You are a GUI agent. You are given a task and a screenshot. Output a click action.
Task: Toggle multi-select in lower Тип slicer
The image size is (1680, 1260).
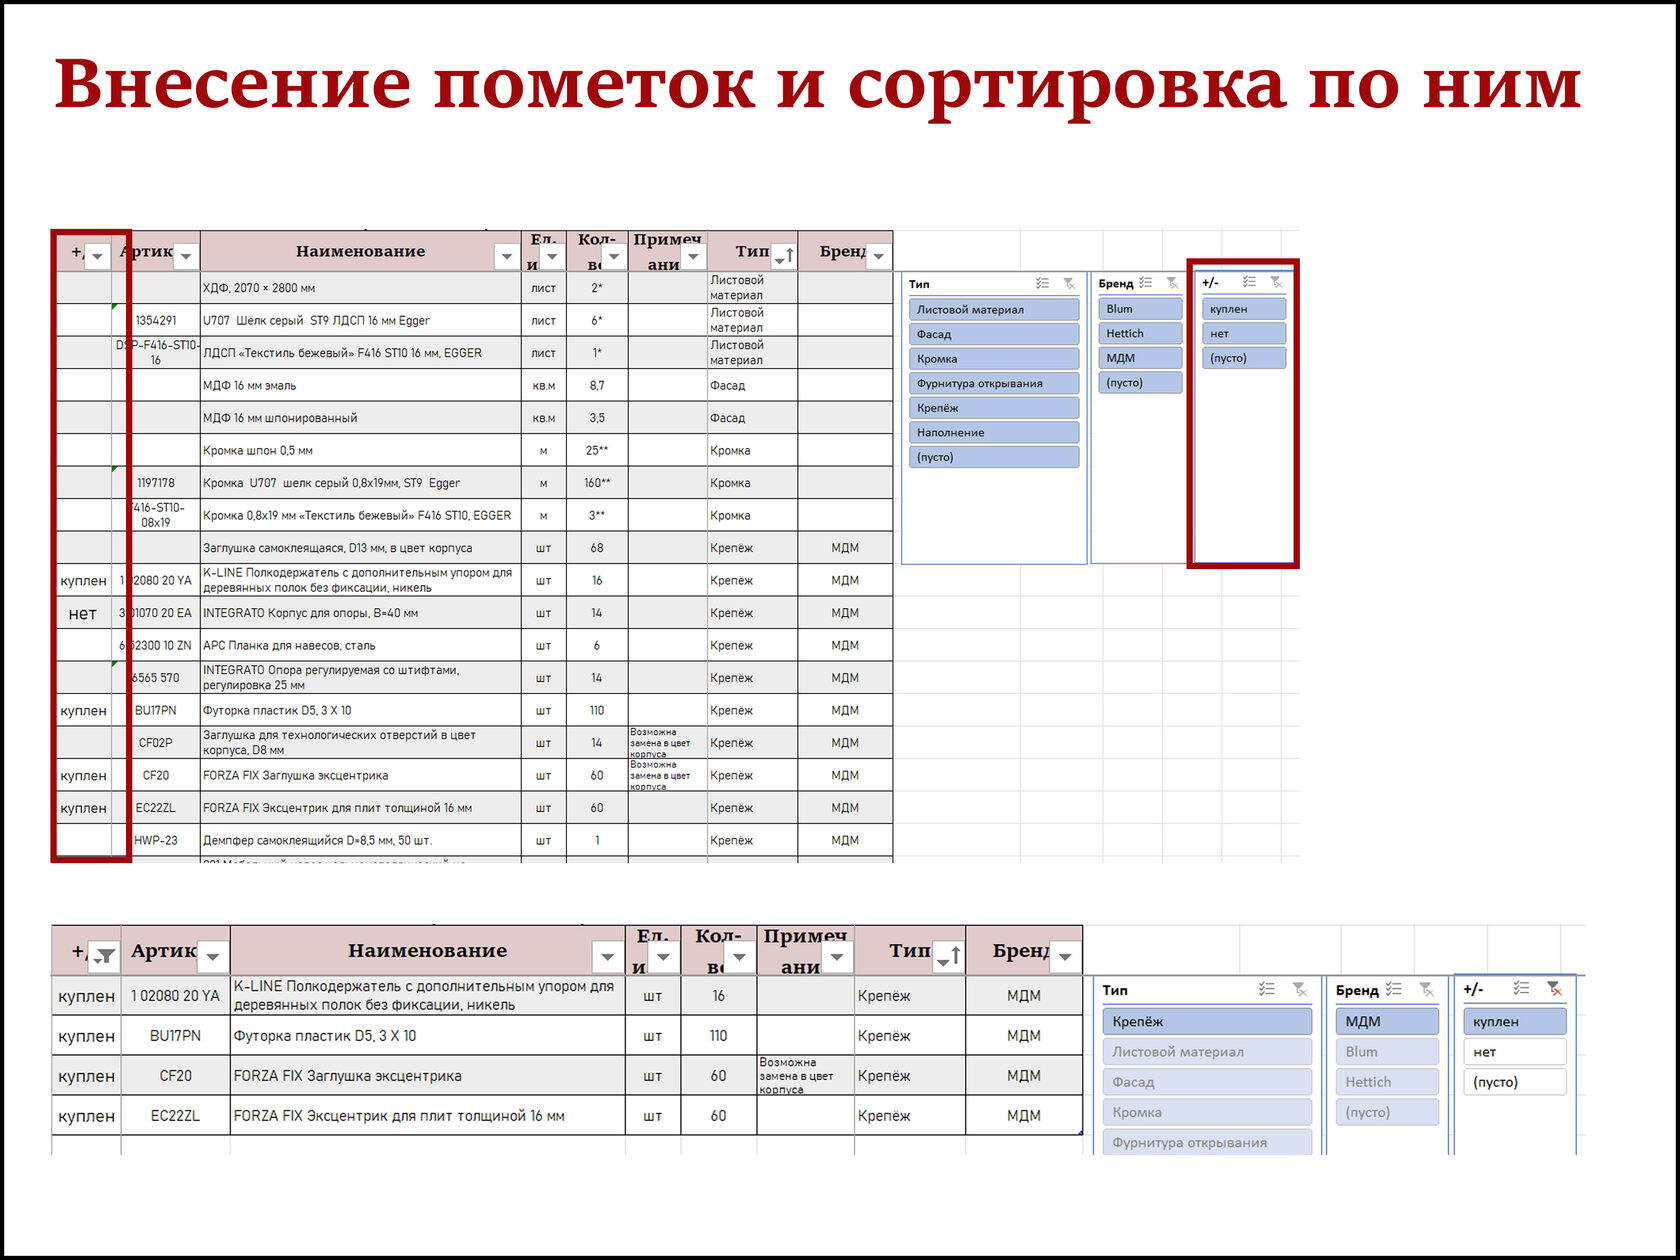pyautogui.click(x=1267, y=989)
